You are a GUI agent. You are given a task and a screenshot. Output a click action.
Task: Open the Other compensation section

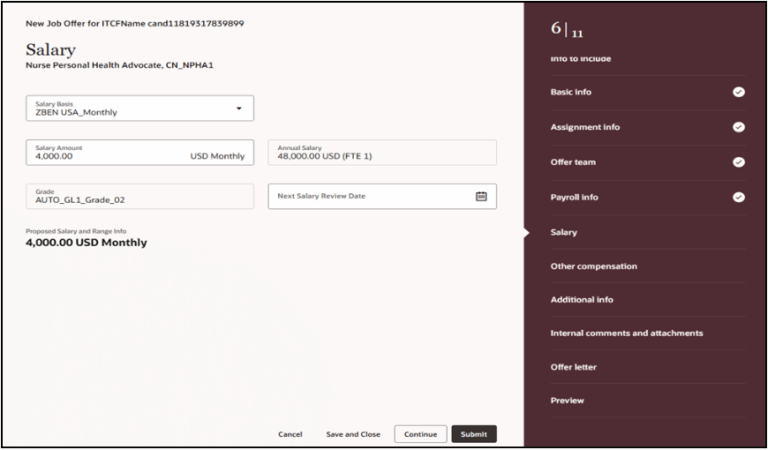[593, 266]
